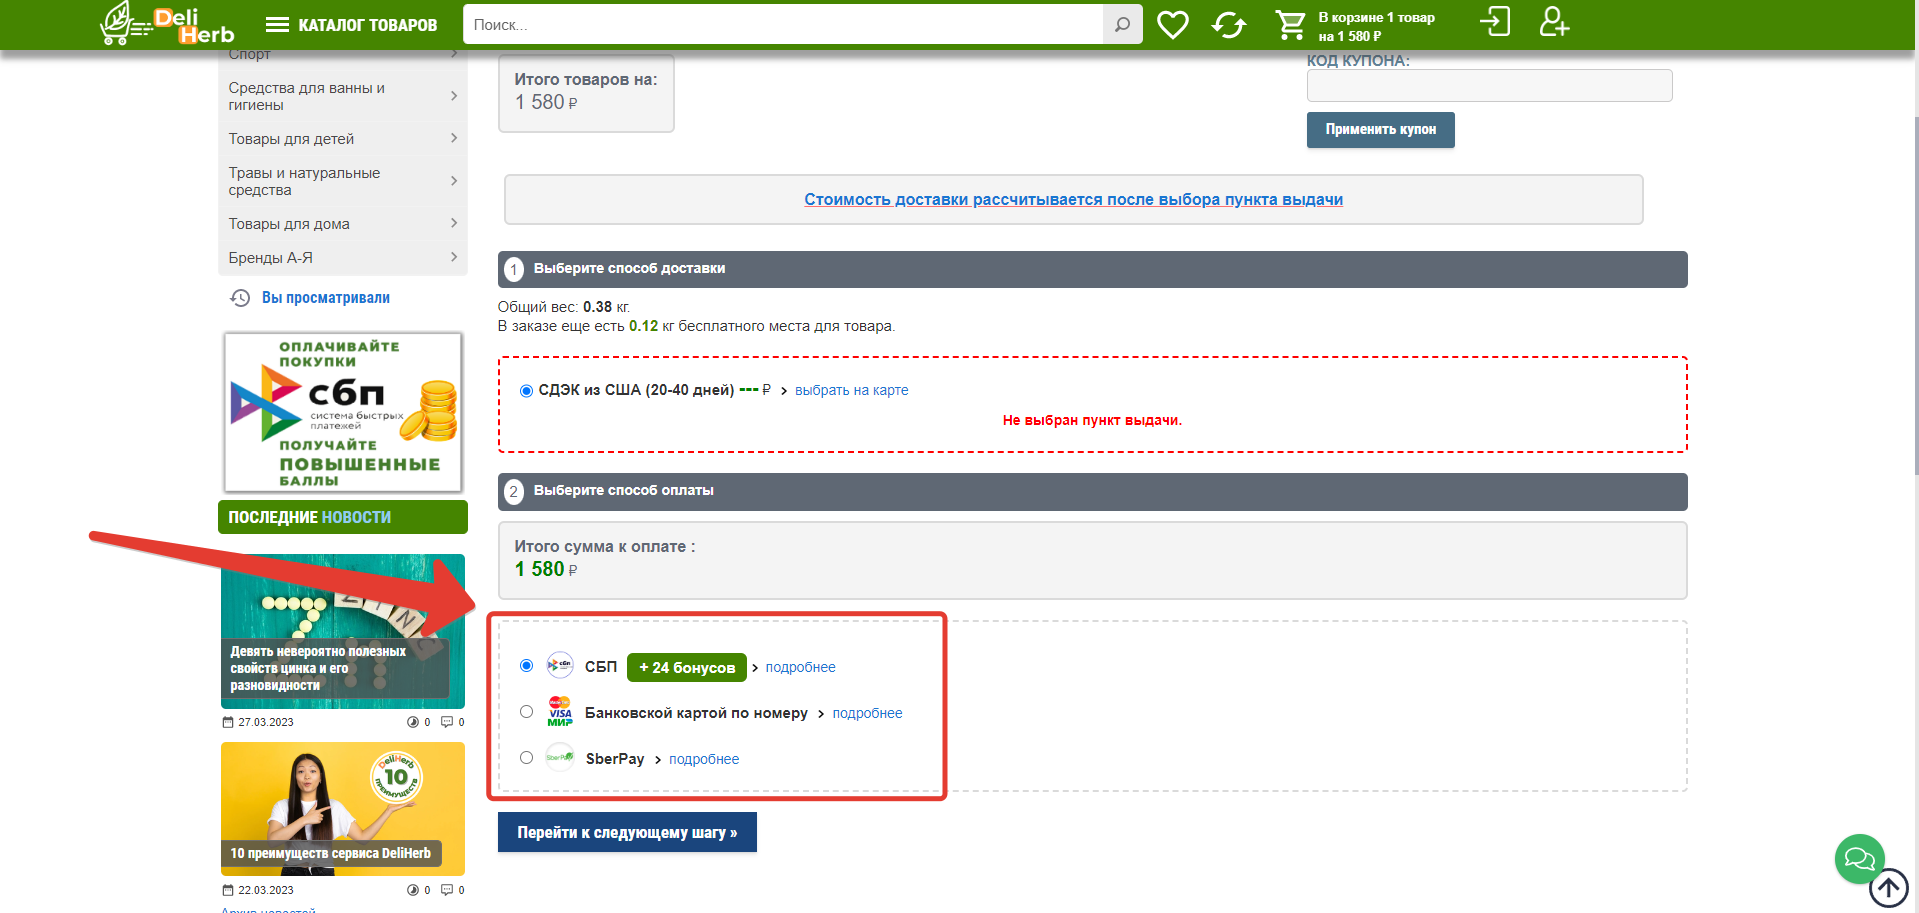
Task: Click the СБП promotional banner
Action: coord(343,412)
